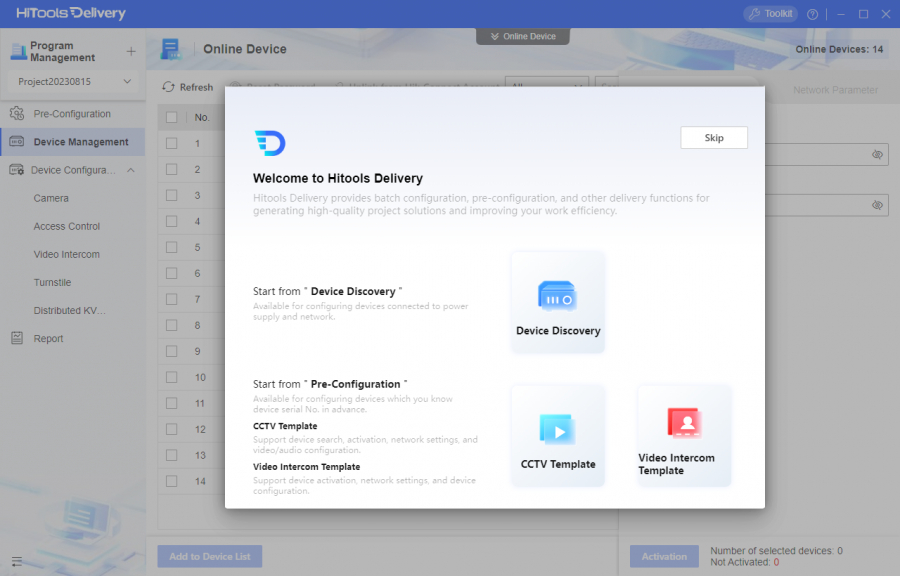The width and height of the screenshot is (900, 576).
Task: Click the Device Management sidebar icon
Action: tap(17, 142)
